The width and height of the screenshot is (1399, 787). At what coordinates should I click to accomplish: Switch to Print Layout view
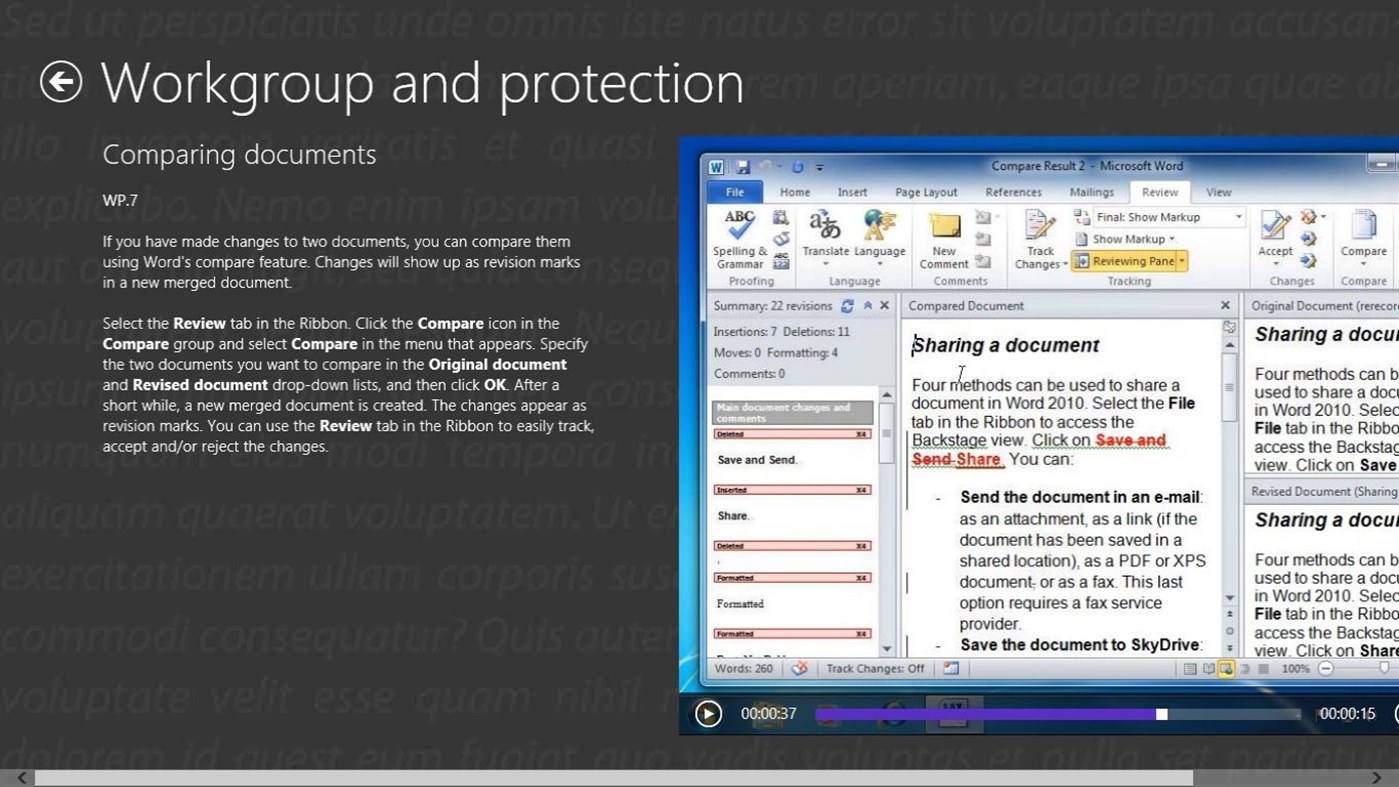(x=1190, y=668)
